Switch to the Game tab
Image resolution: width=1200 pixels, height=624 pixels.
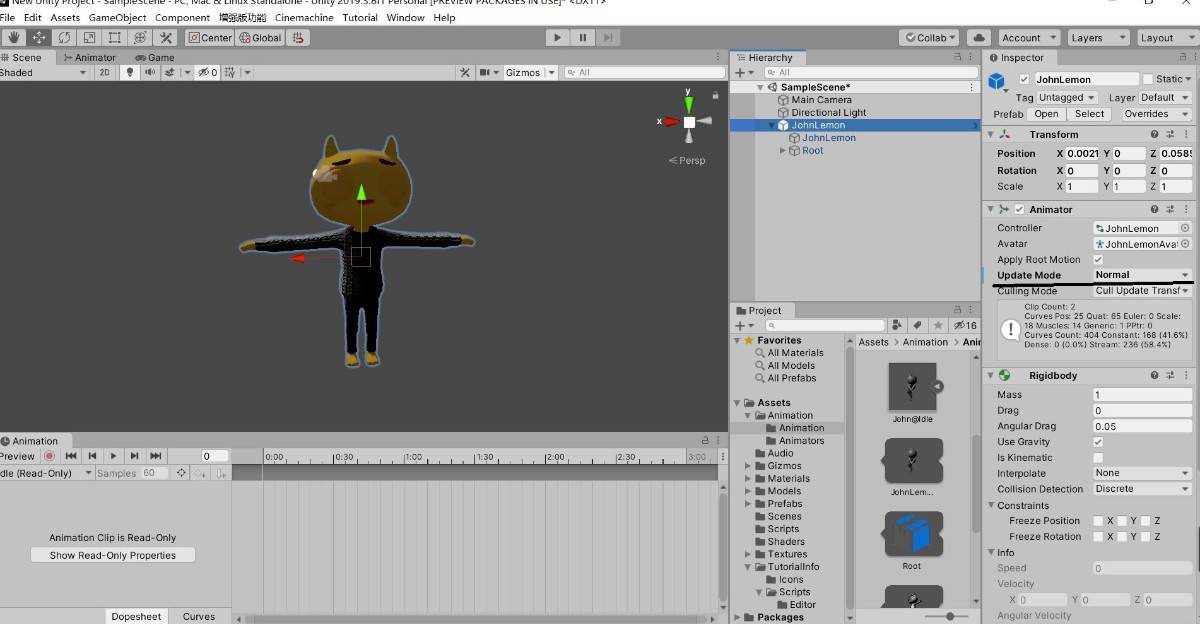[154, 58]
